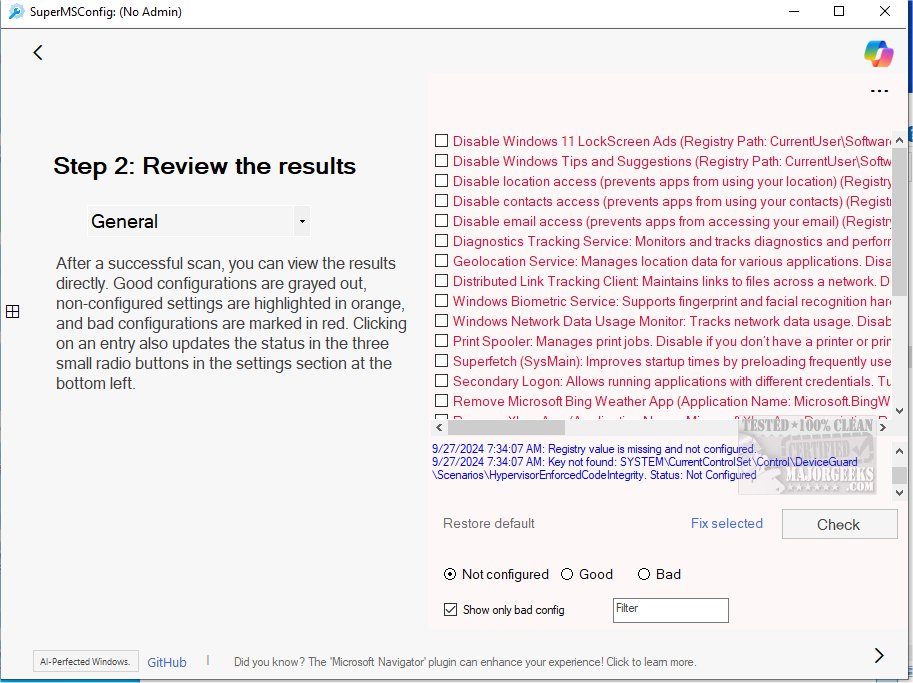Select the Not configured radio button
The width and height of the screenshot is (913, 683).
coord(450,574)
